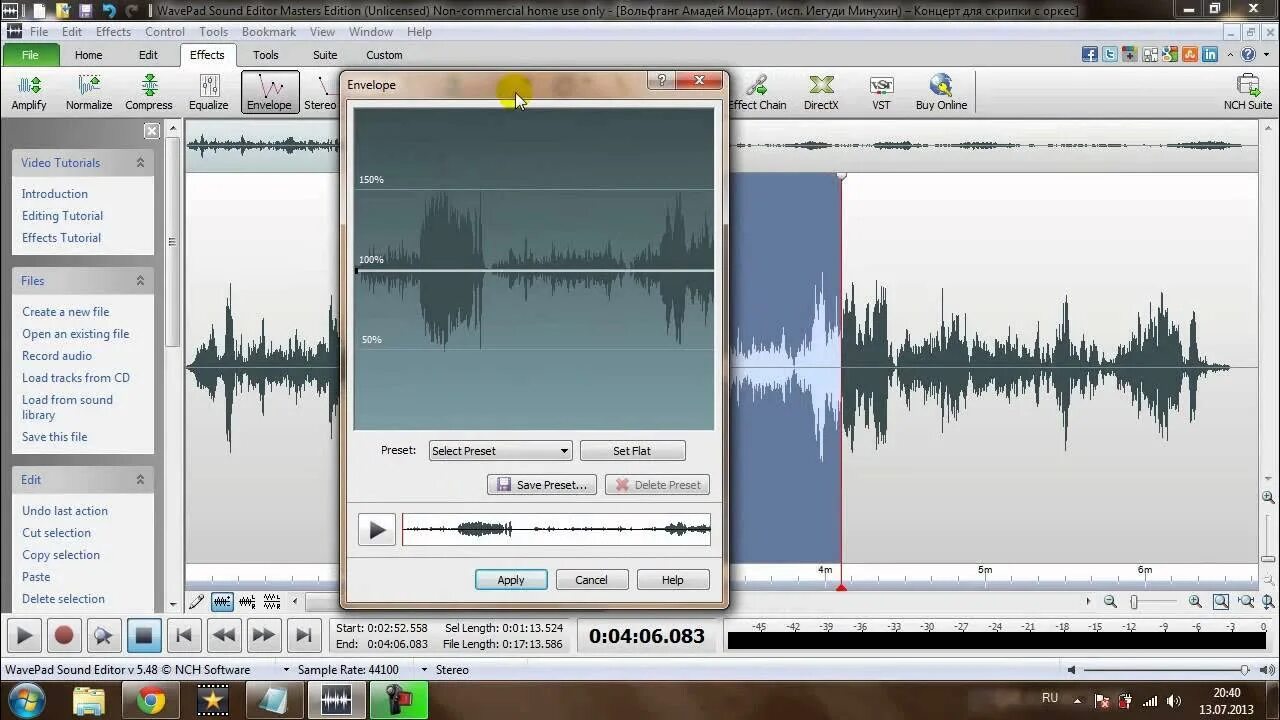Open the Effects menu in menu bar

coord(113,32)
